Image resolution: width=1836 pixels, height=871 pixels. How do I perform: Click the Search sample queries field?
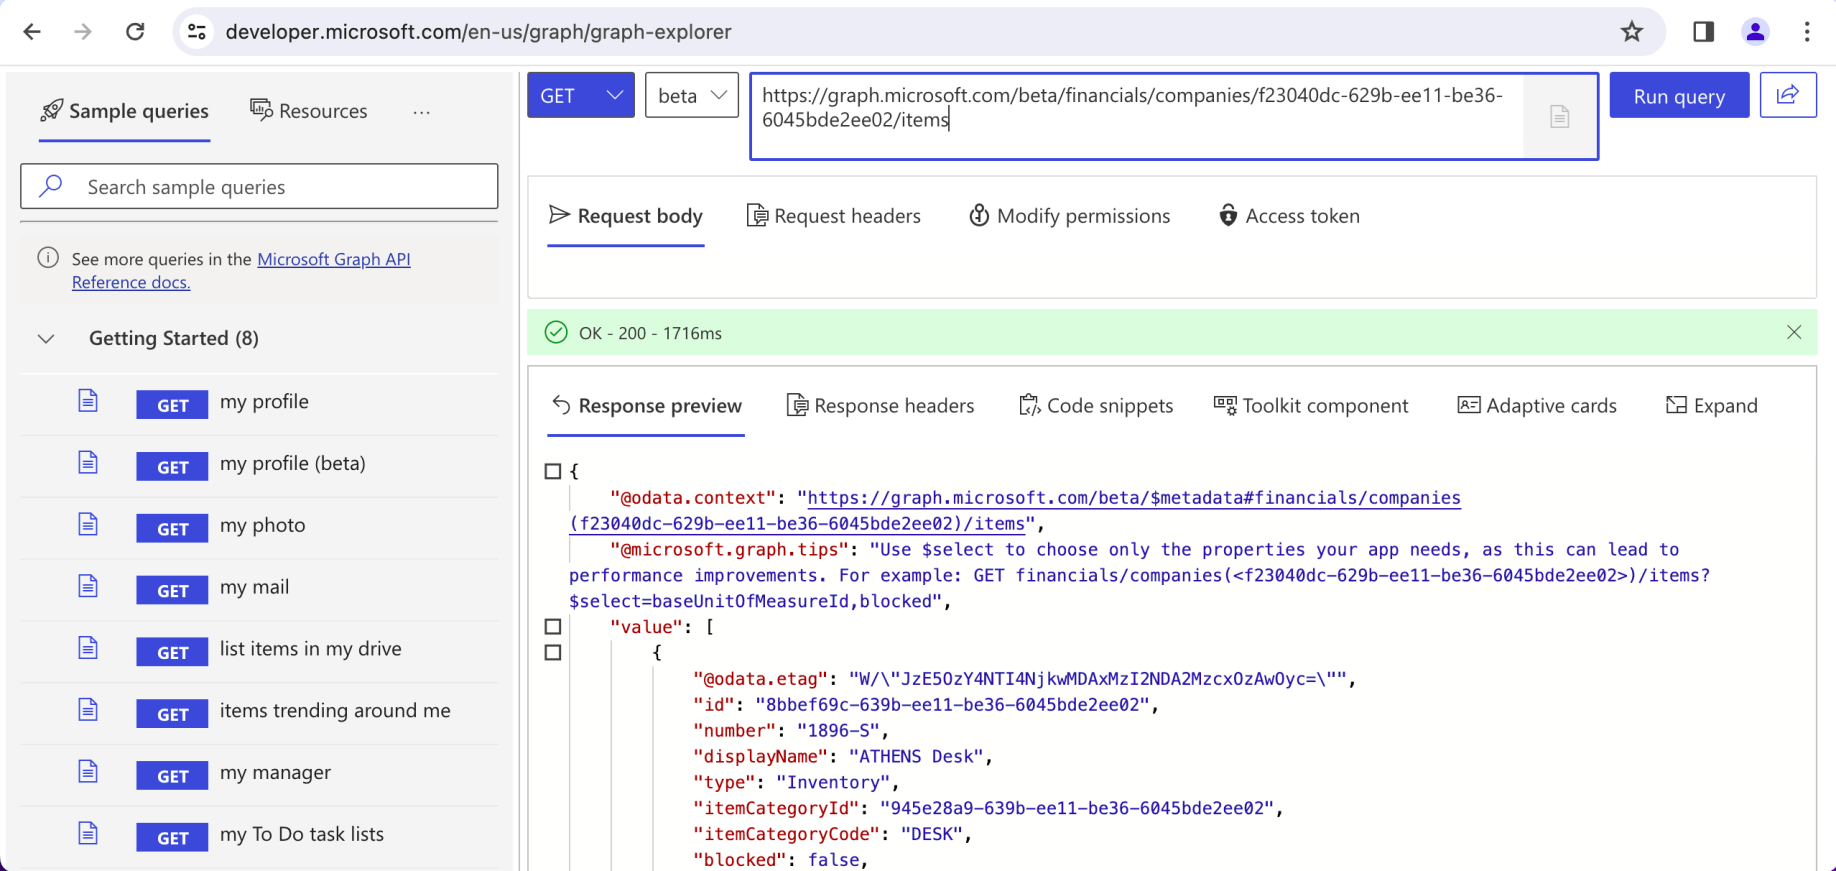(259, 187)
